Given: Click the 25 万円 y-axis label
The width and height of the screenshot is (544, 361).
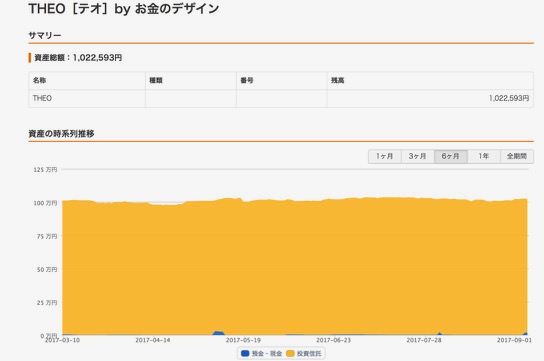Looking at the screenshot, I should [x=47, y=303].
